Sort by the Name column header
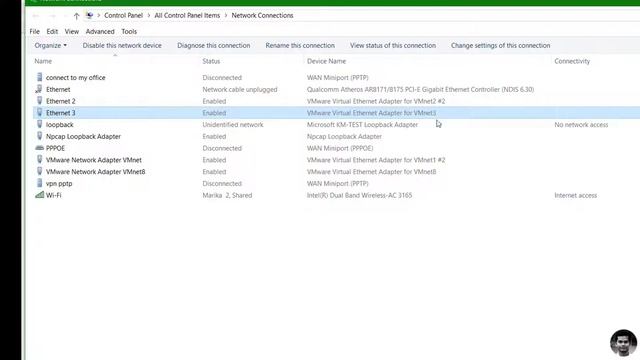Viewport: 640px width, 360px height. pyautogui.click(x=43, y=61)
